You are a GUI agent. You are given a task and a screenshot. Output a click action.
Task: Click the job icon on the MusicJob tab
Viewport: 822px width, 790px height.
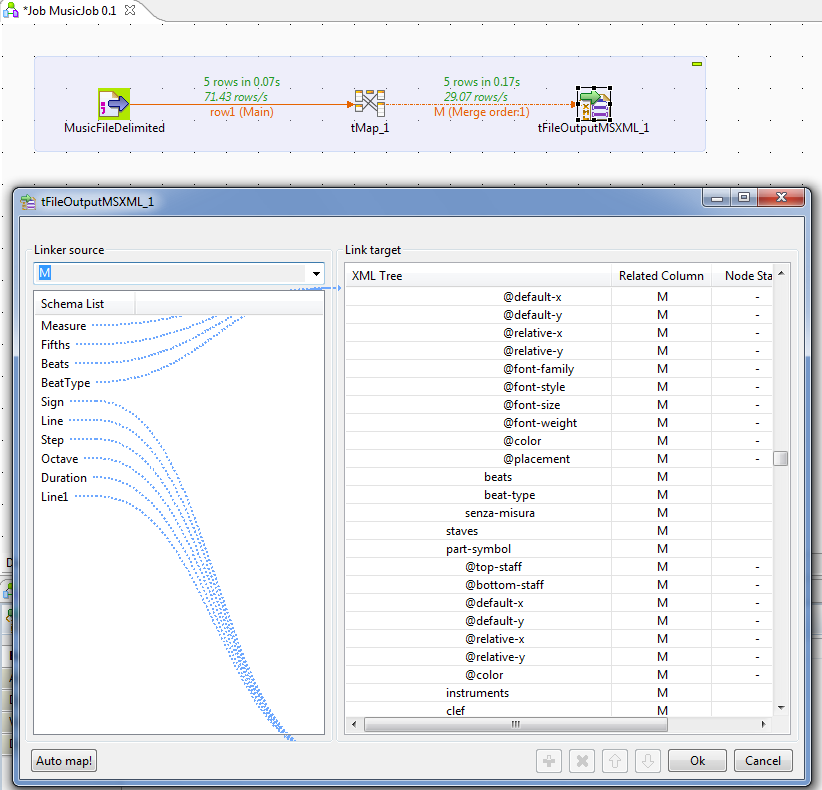pos(10,10)
